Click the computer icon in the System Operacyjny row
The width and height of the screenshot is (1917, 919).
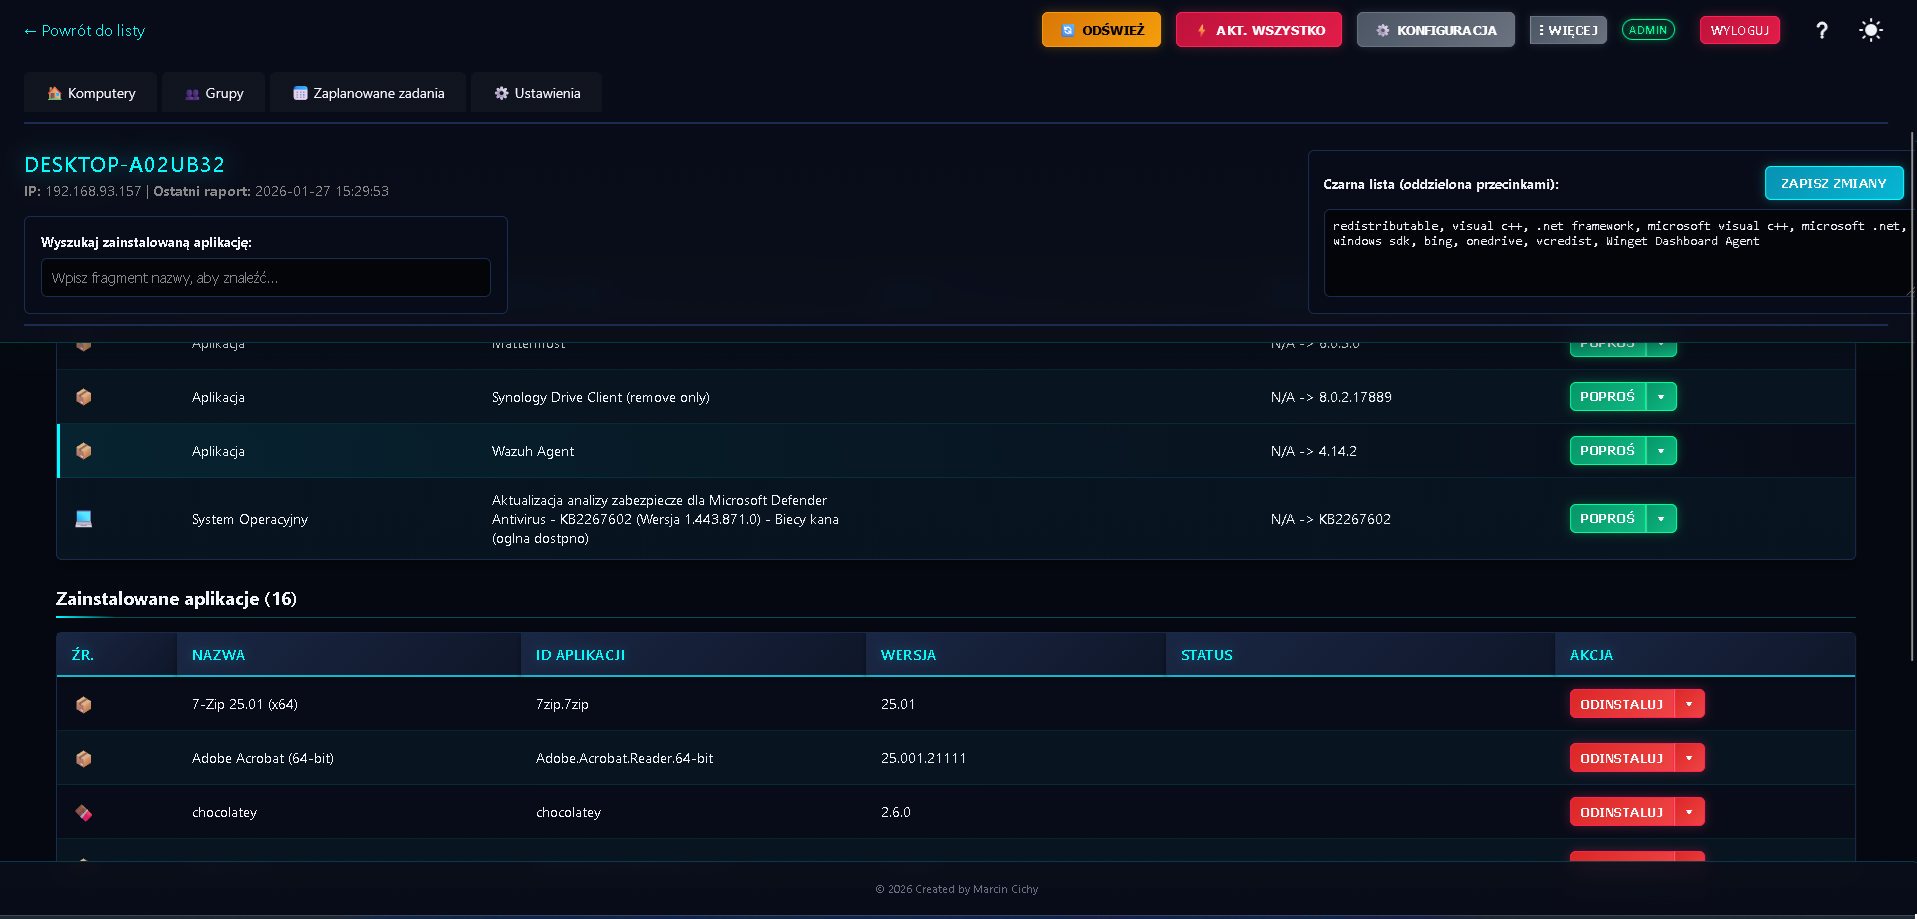coord(84,519)
